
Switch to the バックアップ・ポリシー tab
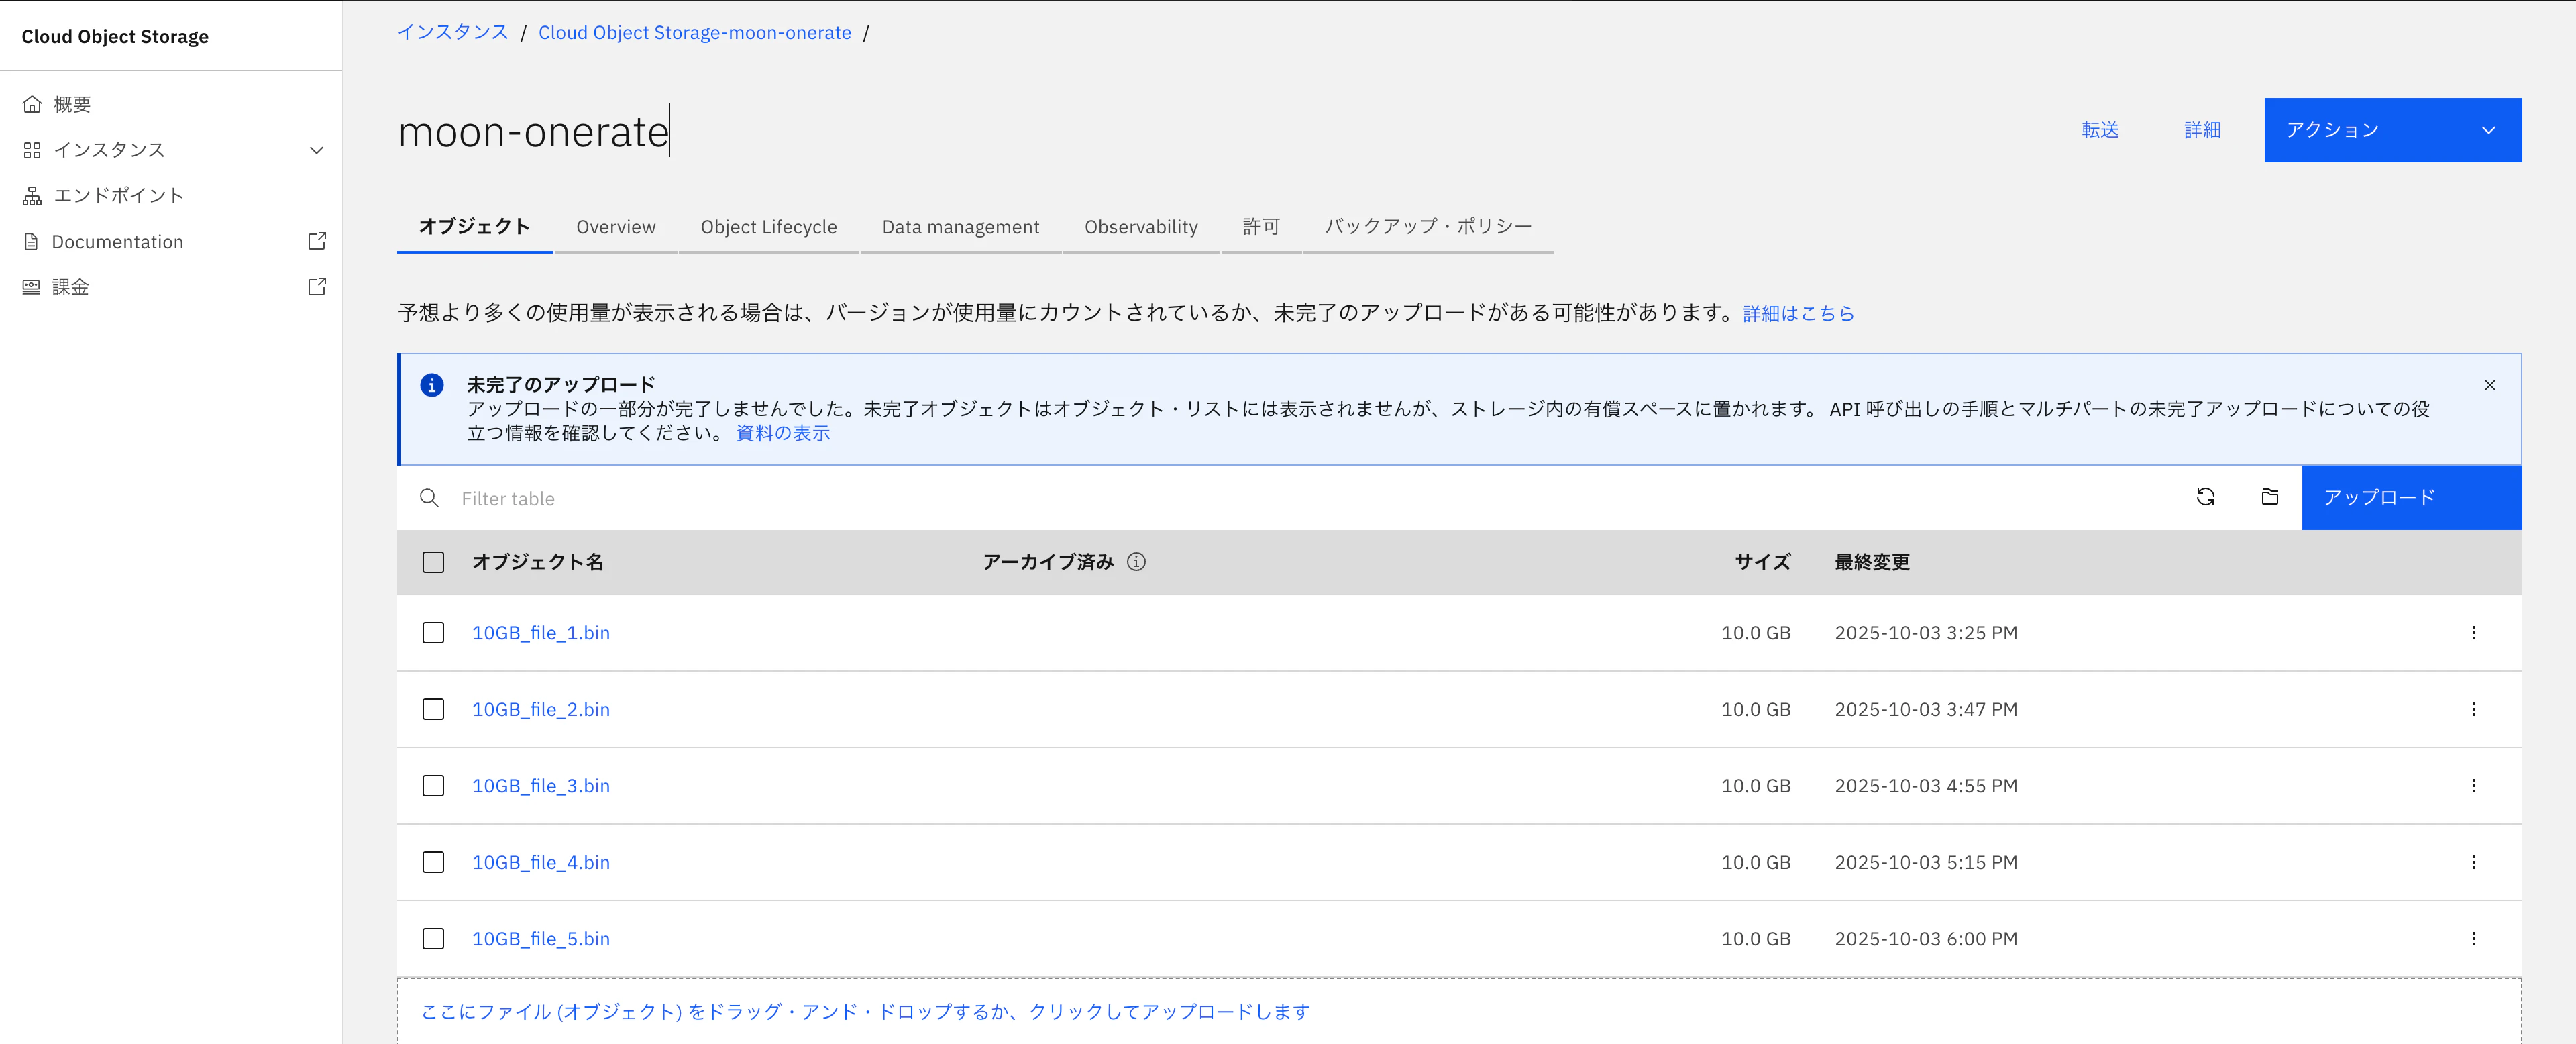point(1428,227)
